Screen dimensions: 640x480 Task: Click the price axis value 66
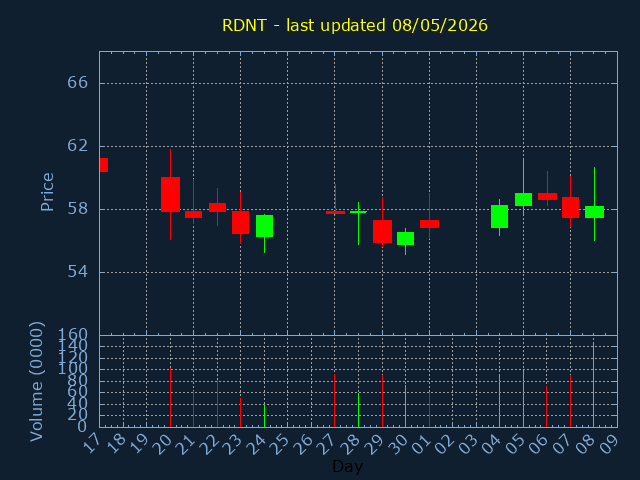[x=78, y=83]
